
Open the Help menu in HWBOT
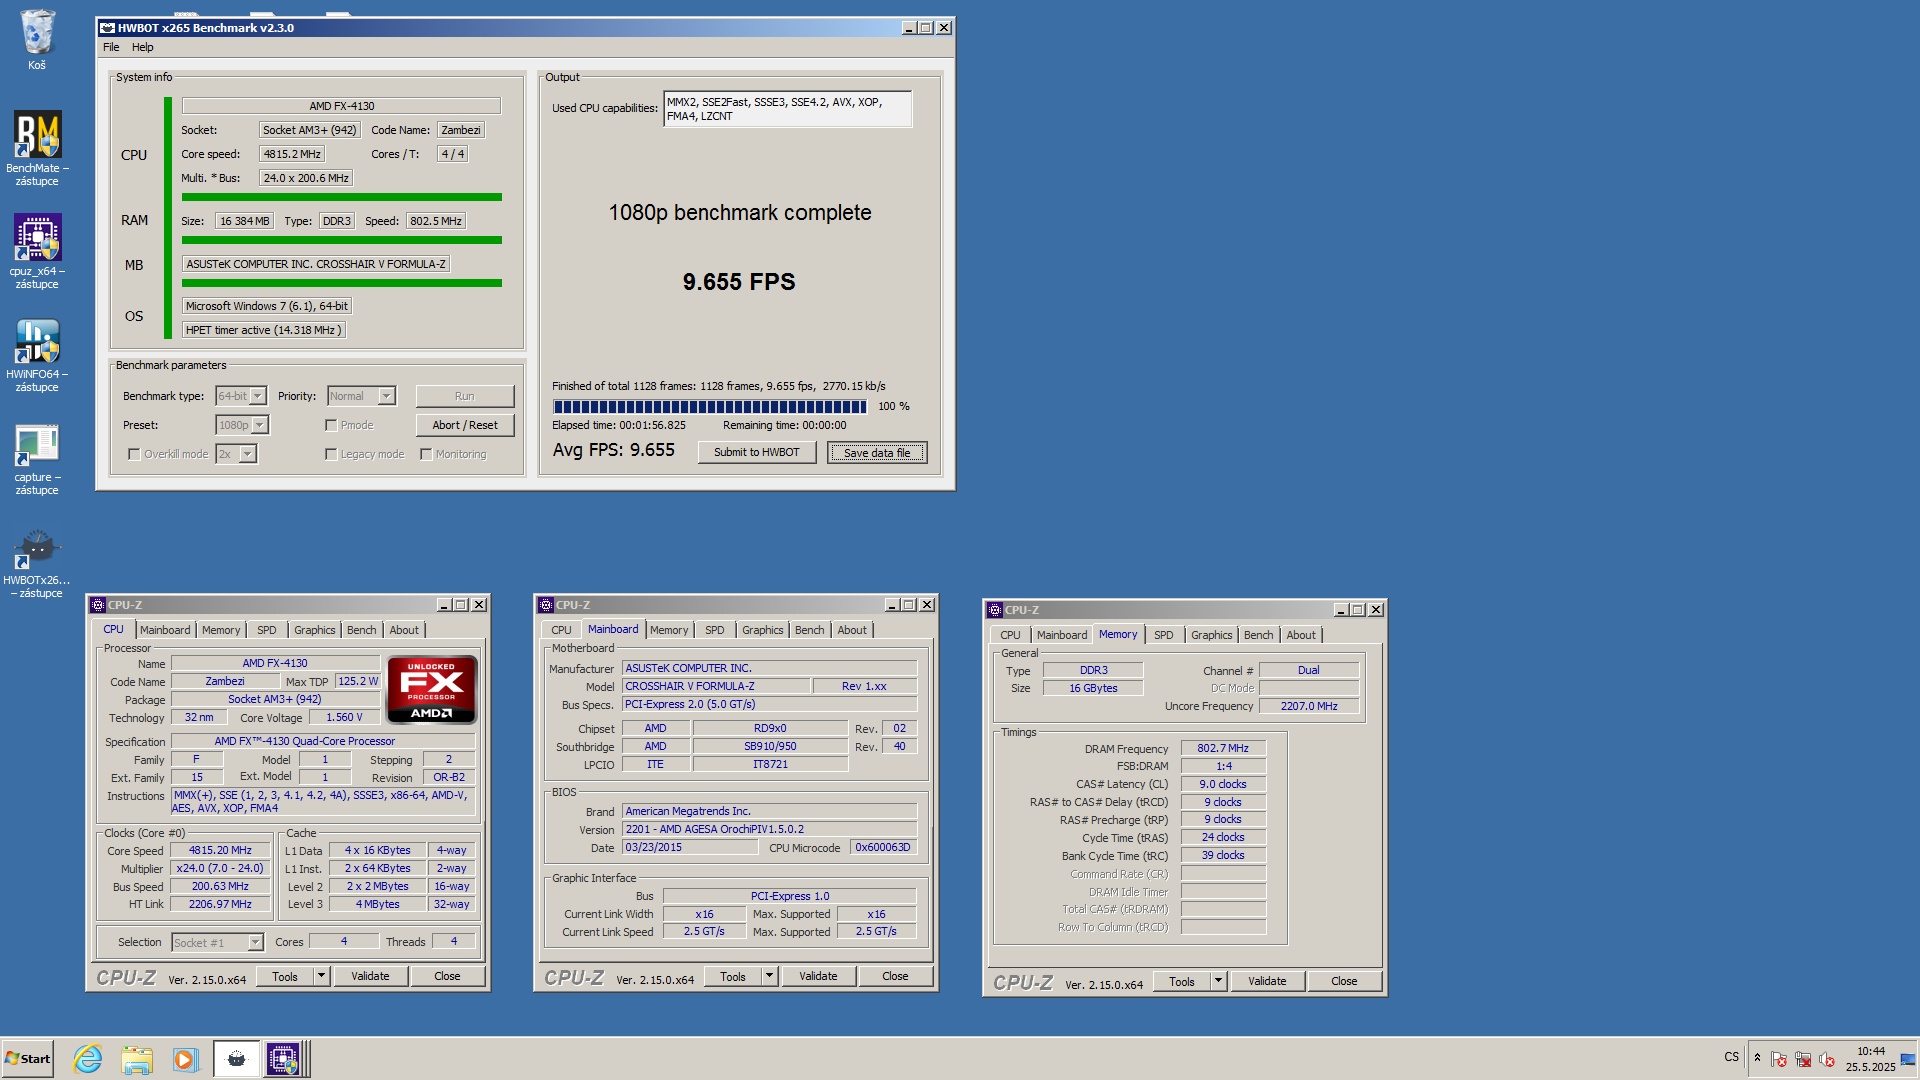point(143,47)
